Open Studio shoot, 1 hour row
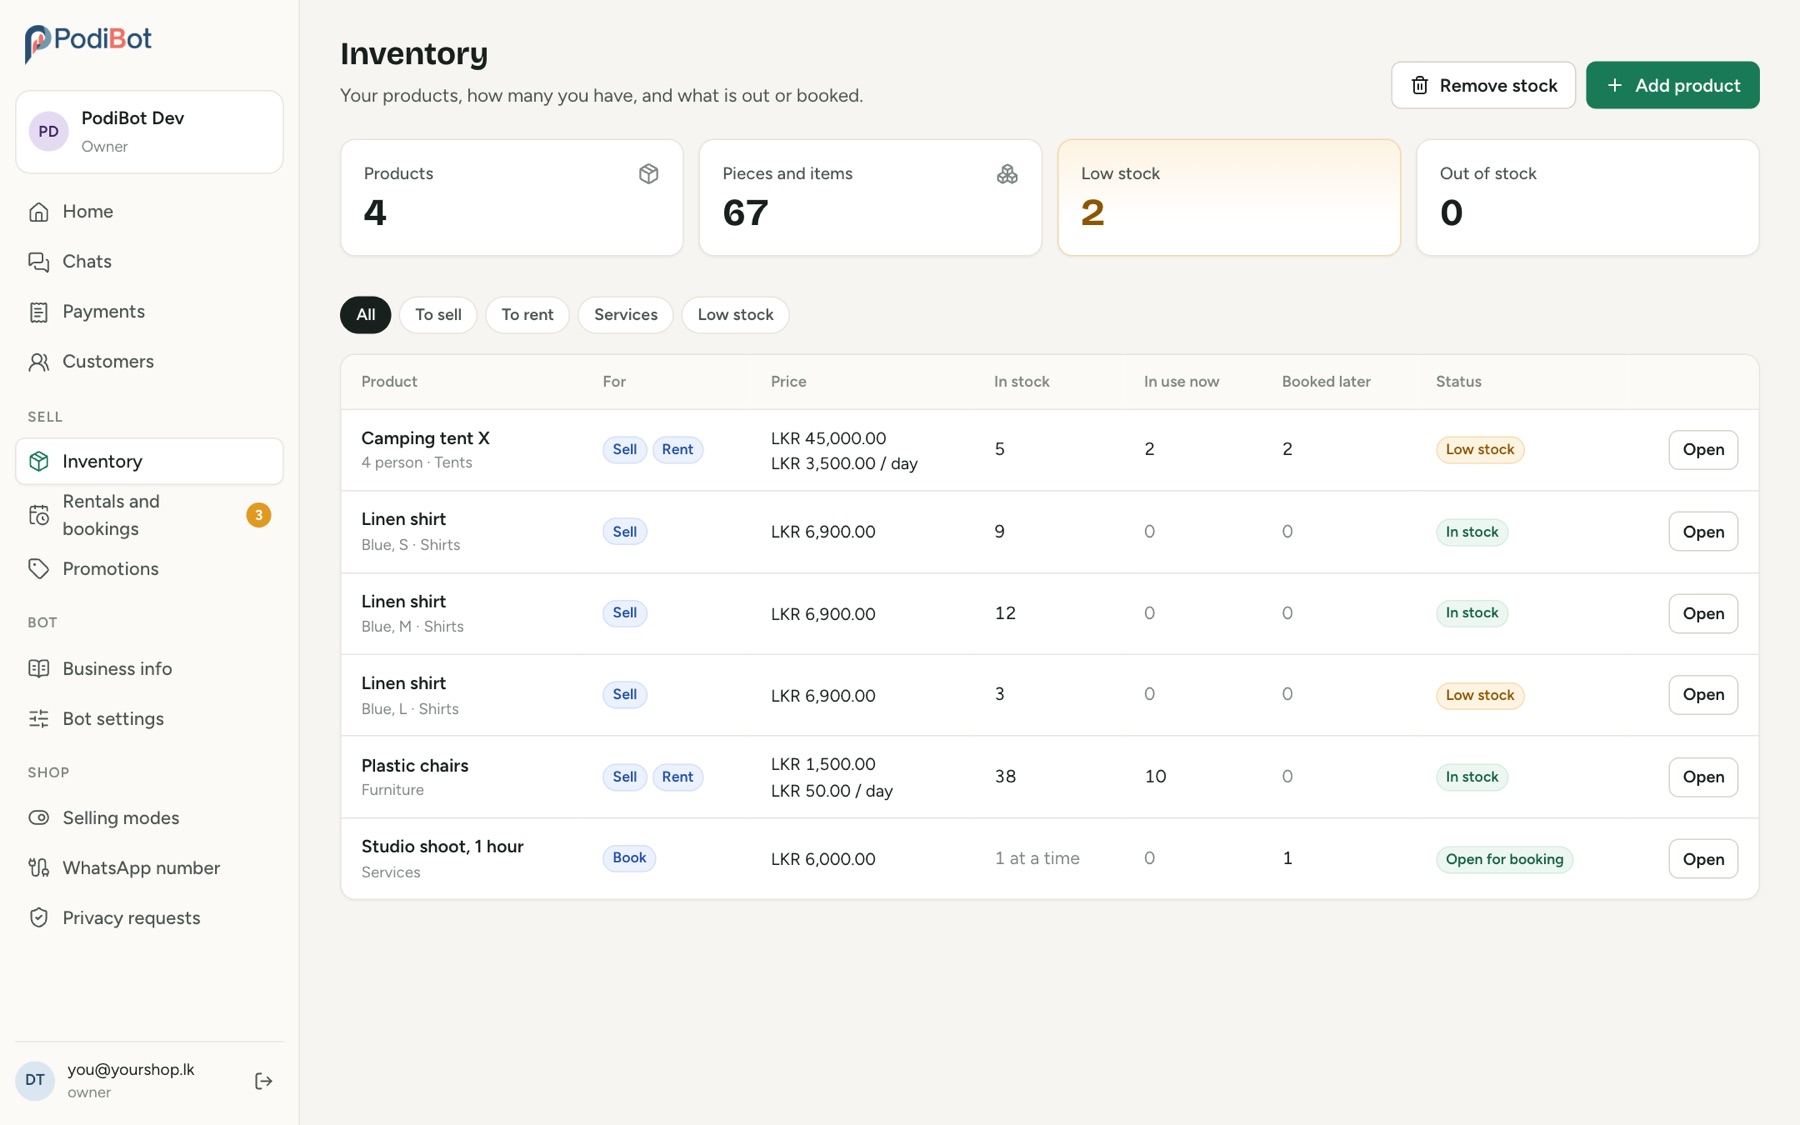Screen dimensions: 1800x1125 point(1703,859)
